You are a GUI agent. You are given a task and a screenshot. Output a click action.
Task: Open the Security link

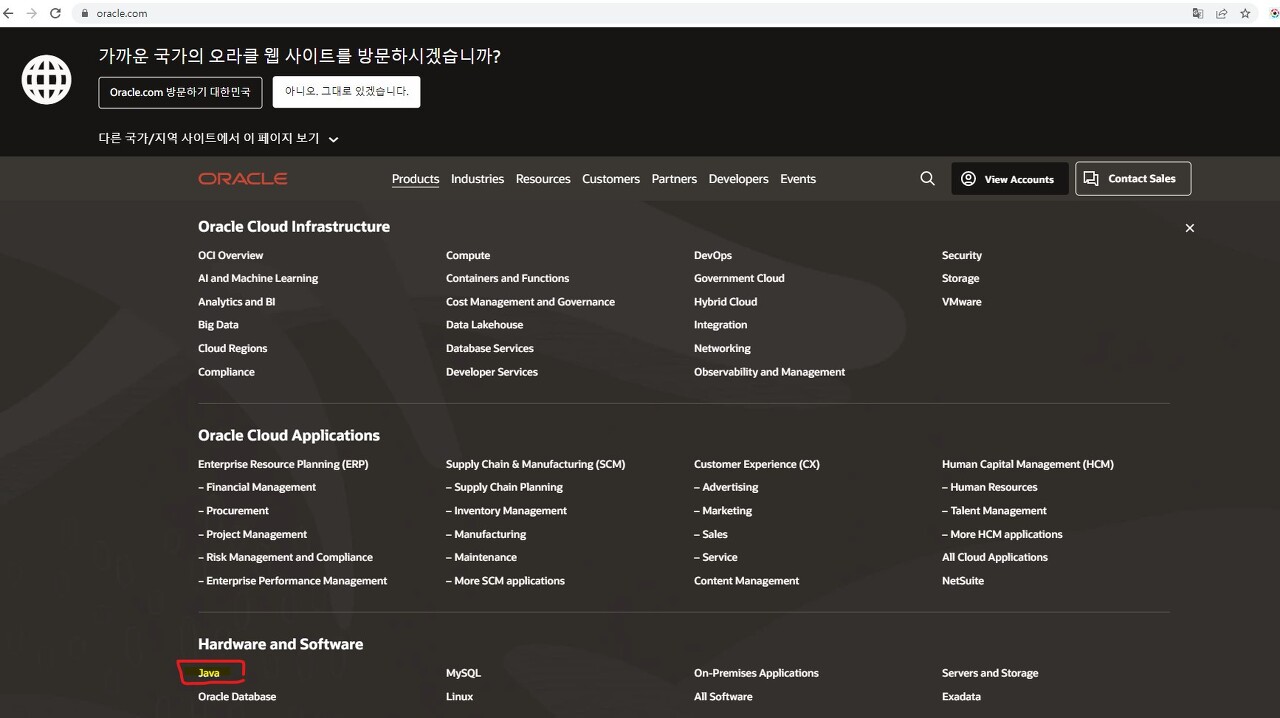(x=962, y=255)
